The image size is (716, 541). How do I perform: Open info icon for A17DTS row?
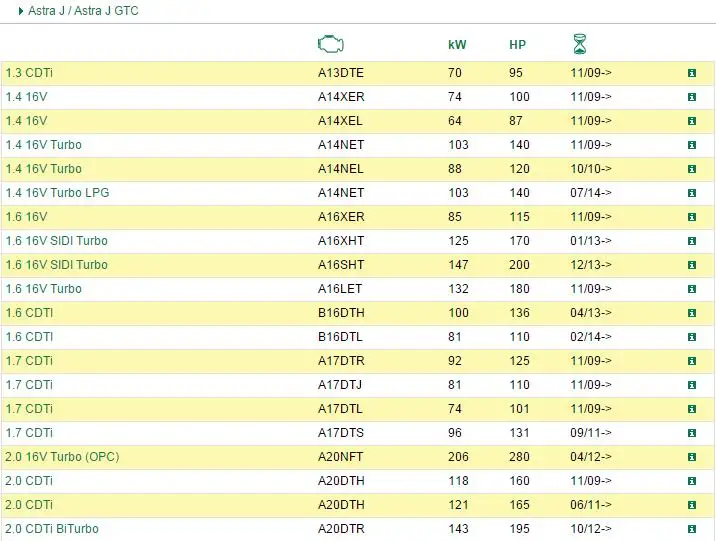coord(692,433)
